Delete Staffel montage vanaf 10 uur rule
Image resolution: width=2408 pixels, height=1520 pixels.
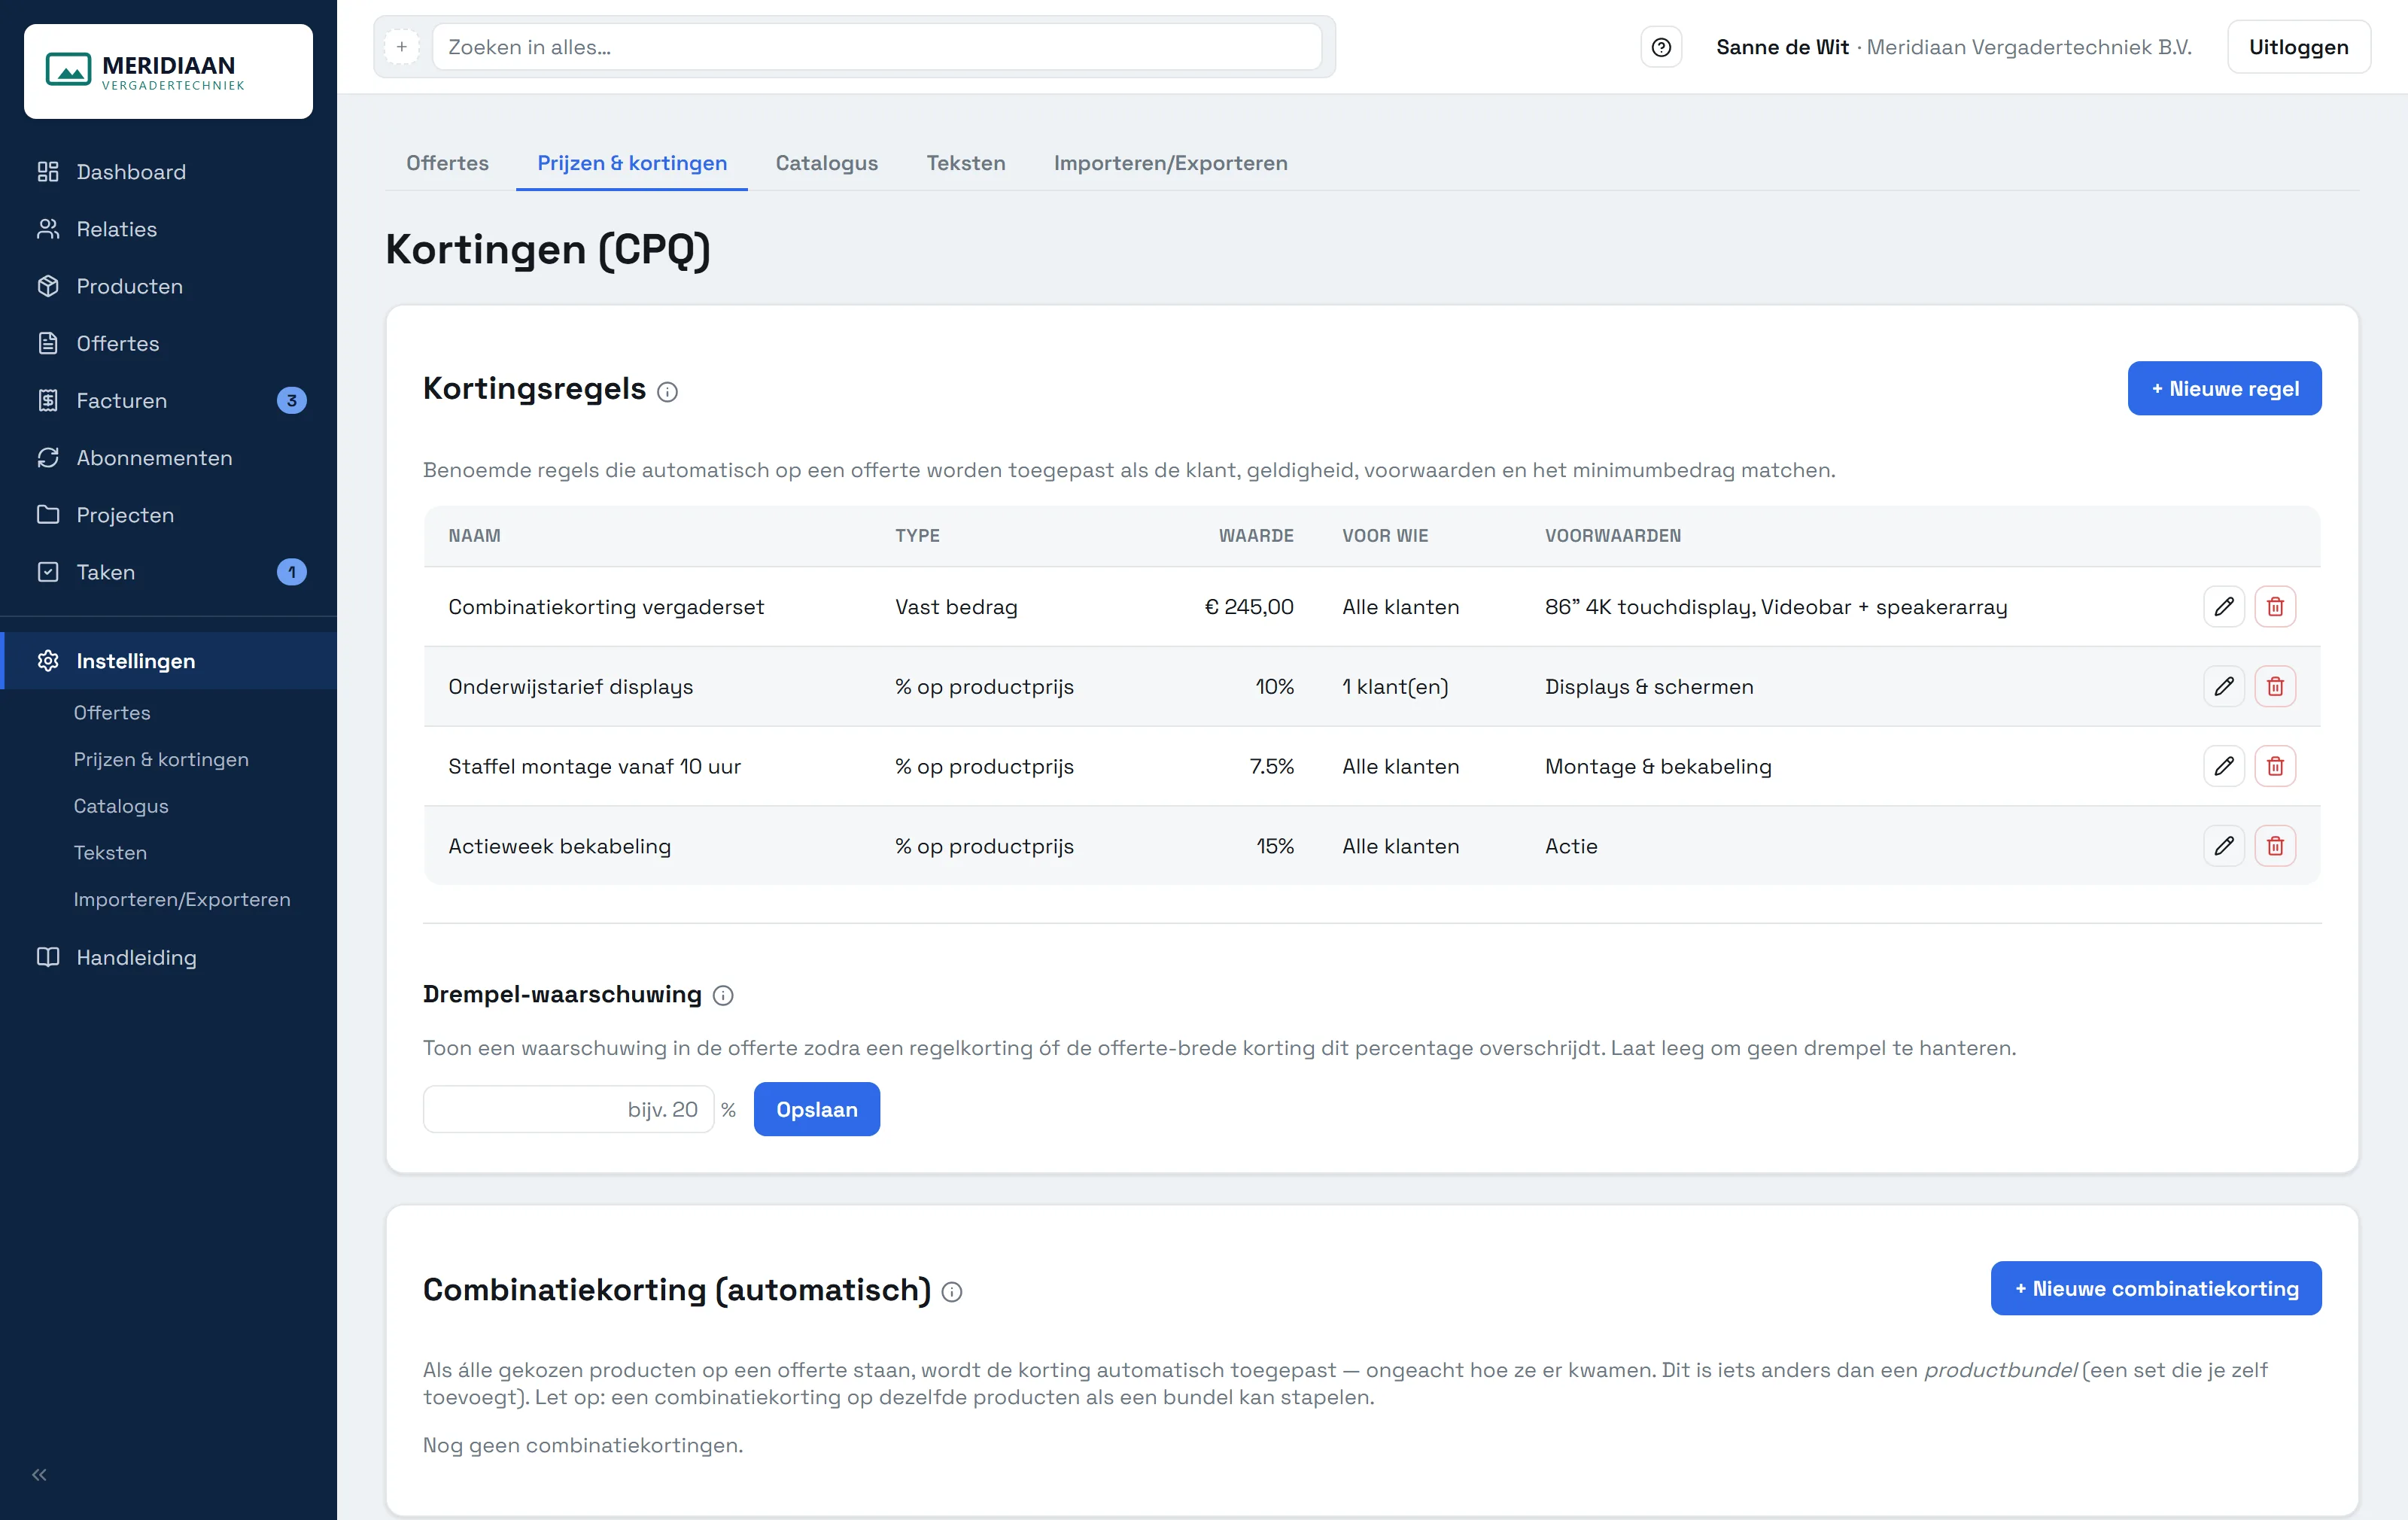(2275, 766)
